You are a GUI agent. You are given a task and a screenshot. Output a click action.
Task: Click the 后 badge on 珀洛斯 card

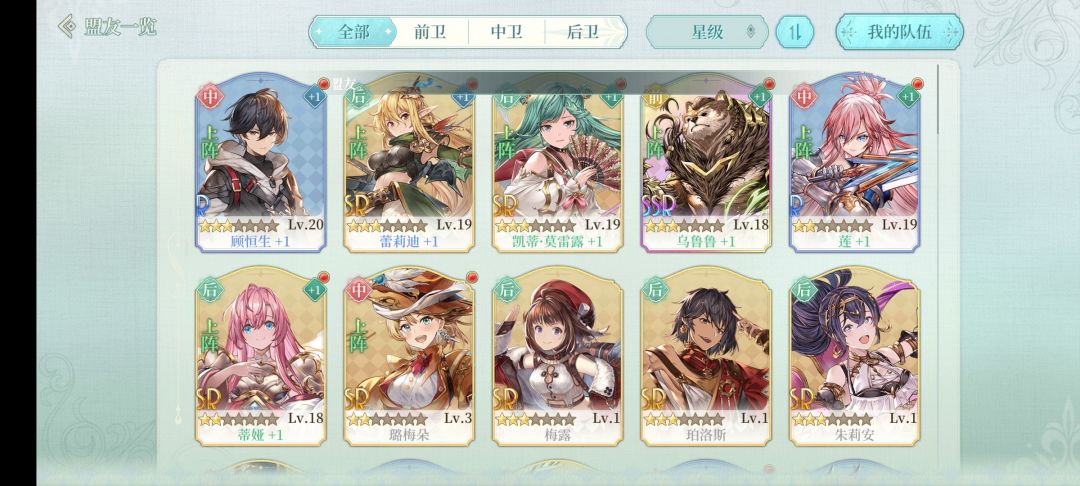click(655, 290)
